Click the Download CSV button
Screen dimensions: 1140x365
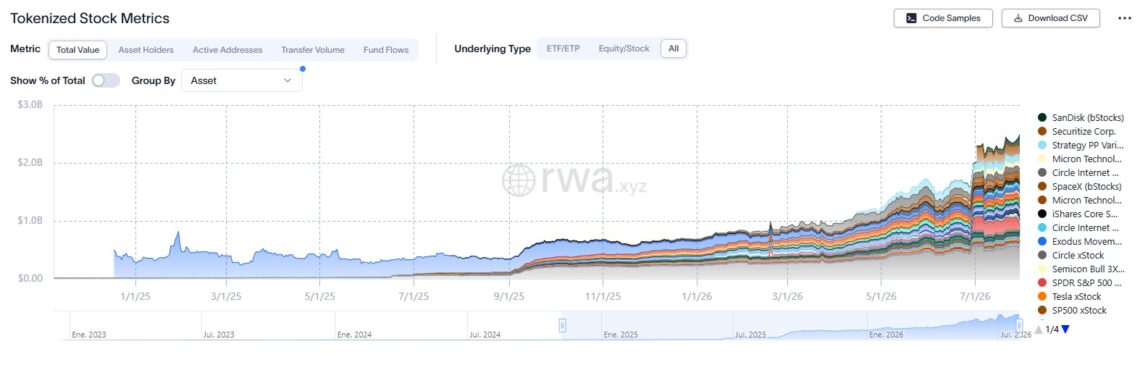coord(1051,18)
